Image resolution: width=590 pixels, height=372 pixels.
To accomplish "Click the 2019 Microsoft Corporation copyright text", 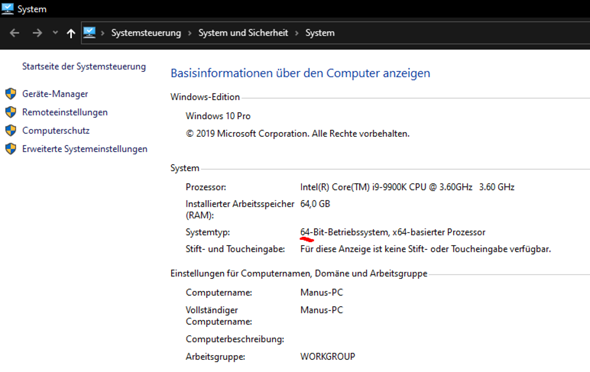I will 298,134.
